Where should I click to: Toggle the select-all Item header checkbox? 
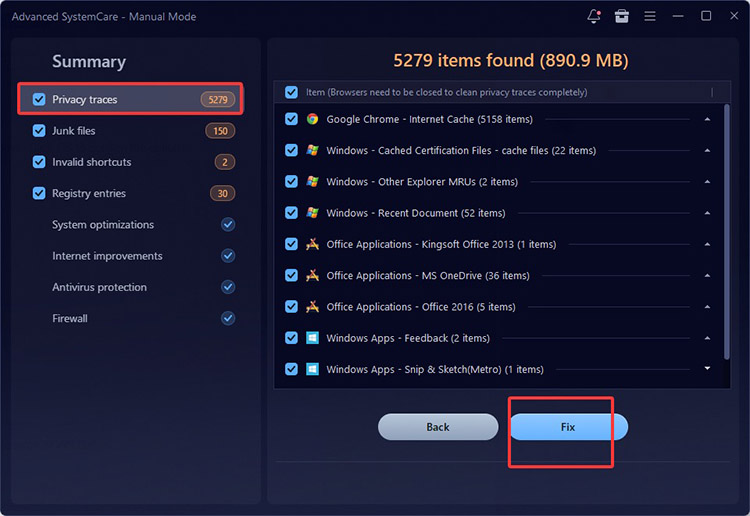coord(291,92)
